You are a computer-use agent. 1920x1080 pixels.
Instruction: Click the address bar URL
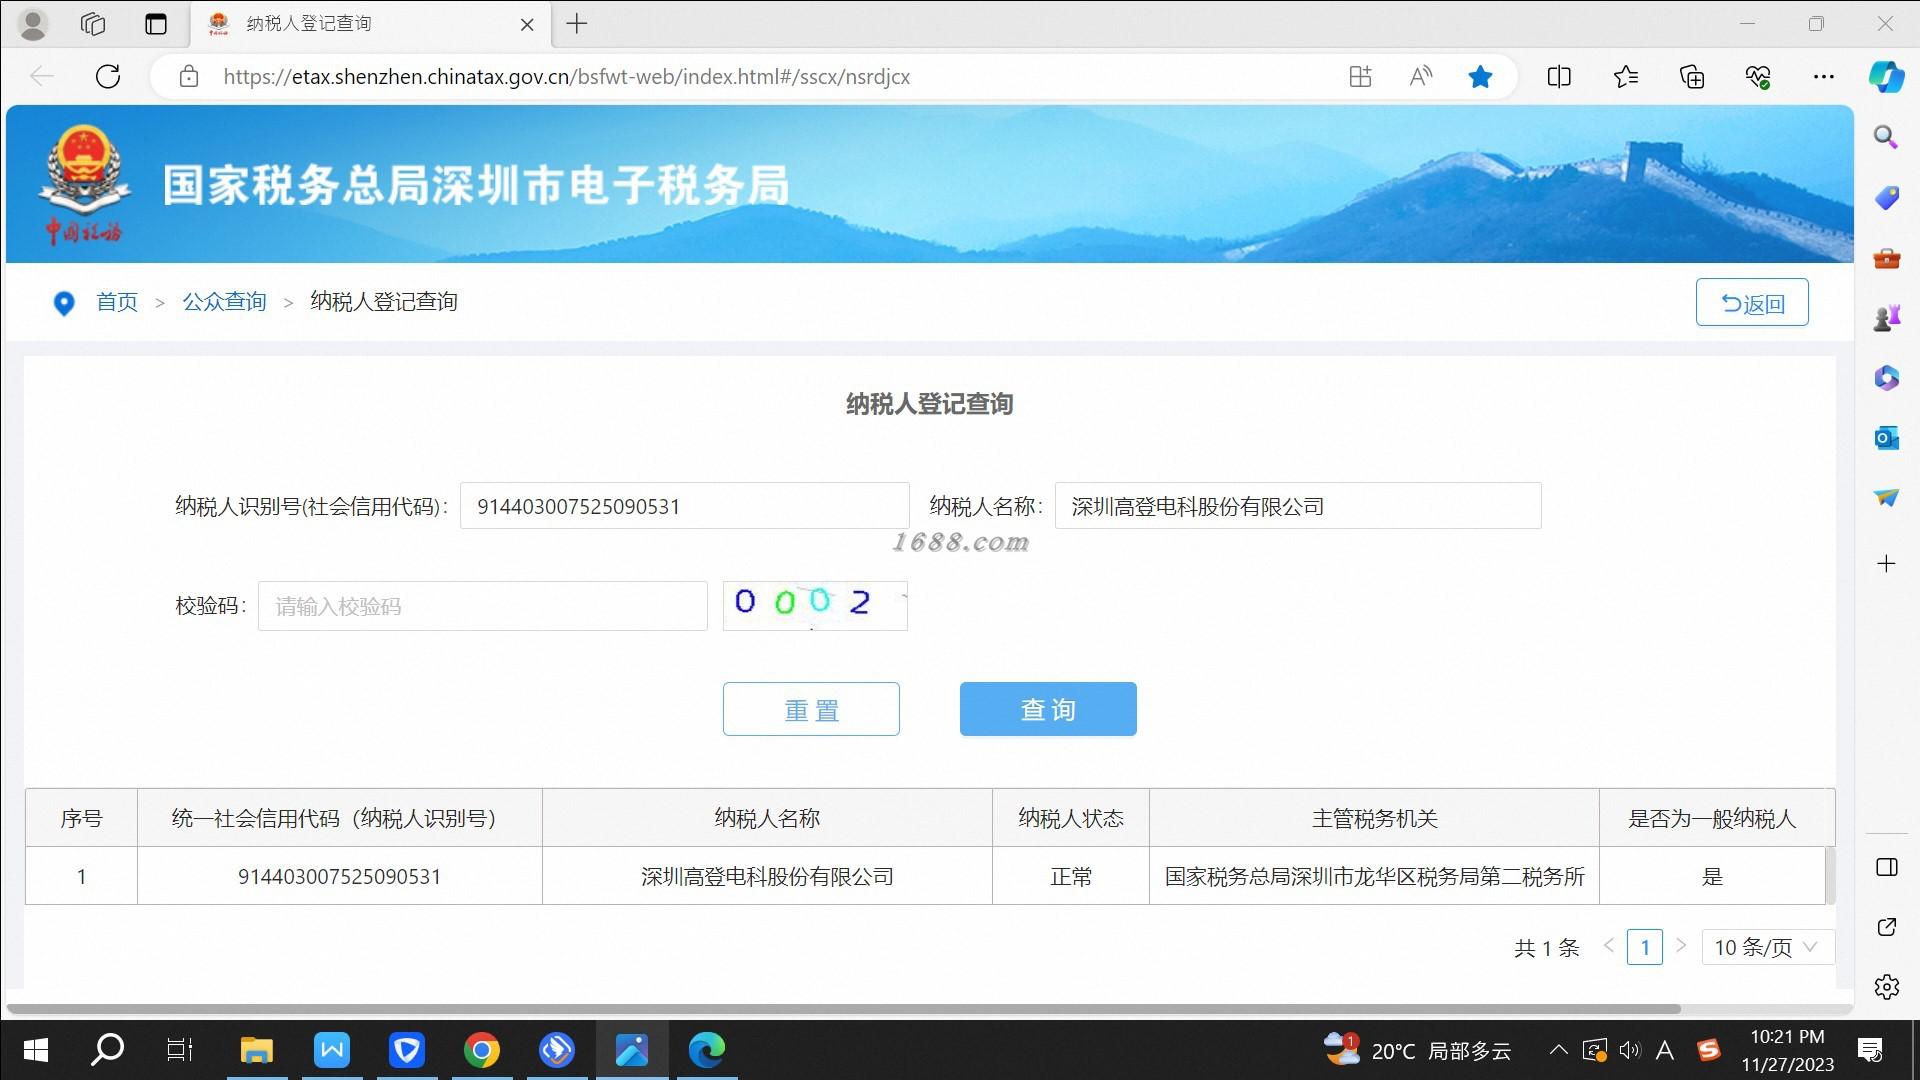(566, 77)
